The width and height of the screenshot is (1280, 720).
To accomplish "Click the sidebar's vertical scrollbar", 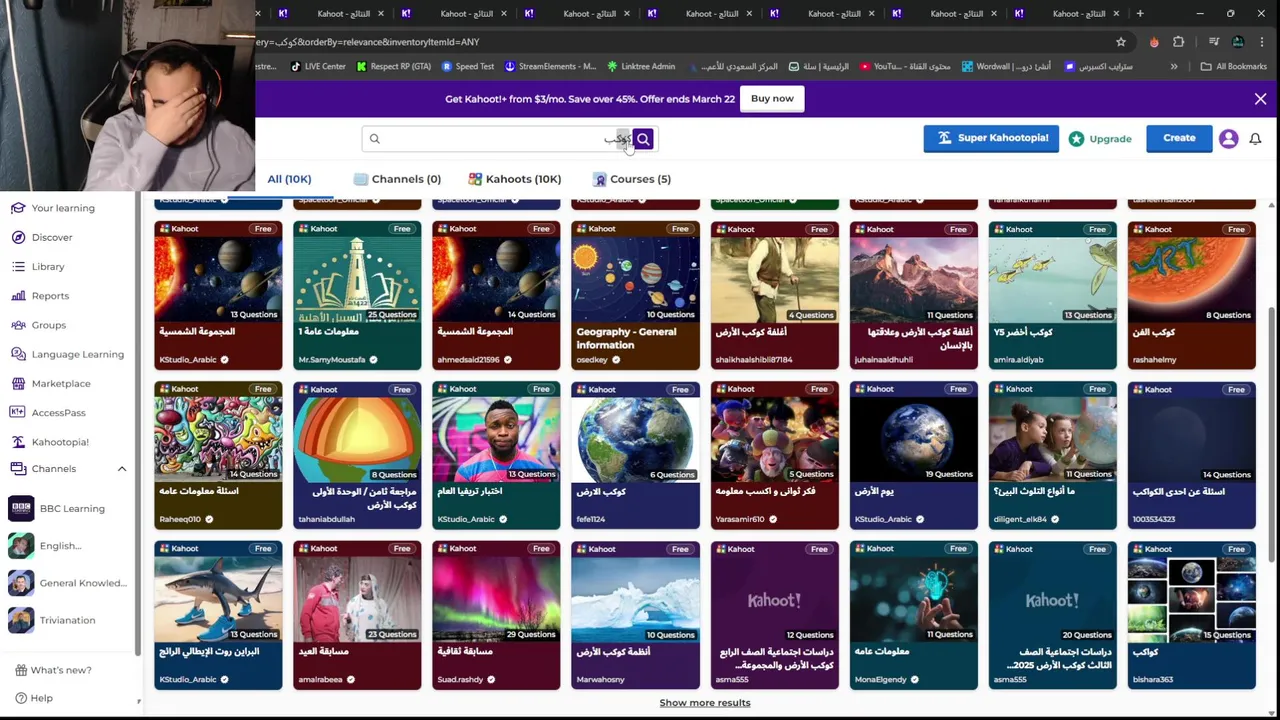I will pyautogui.click(x=138, y=425).
